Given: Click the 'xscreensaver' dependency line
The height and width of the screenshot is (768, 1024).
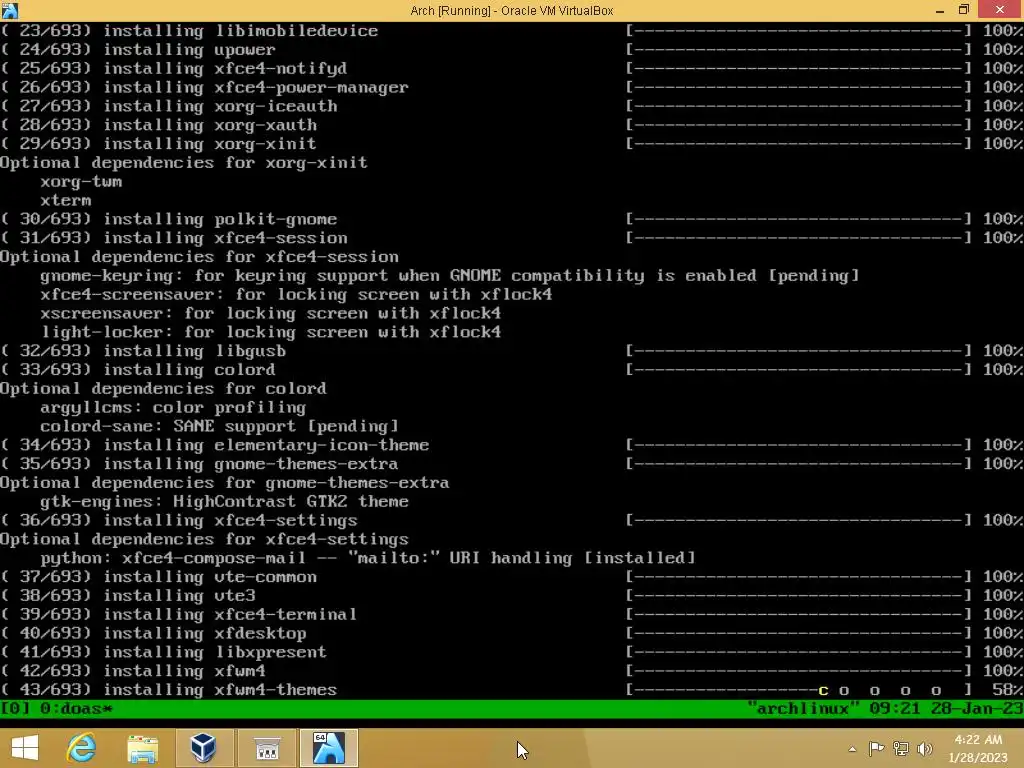Looking at the screenshot, I should (271, 313).
